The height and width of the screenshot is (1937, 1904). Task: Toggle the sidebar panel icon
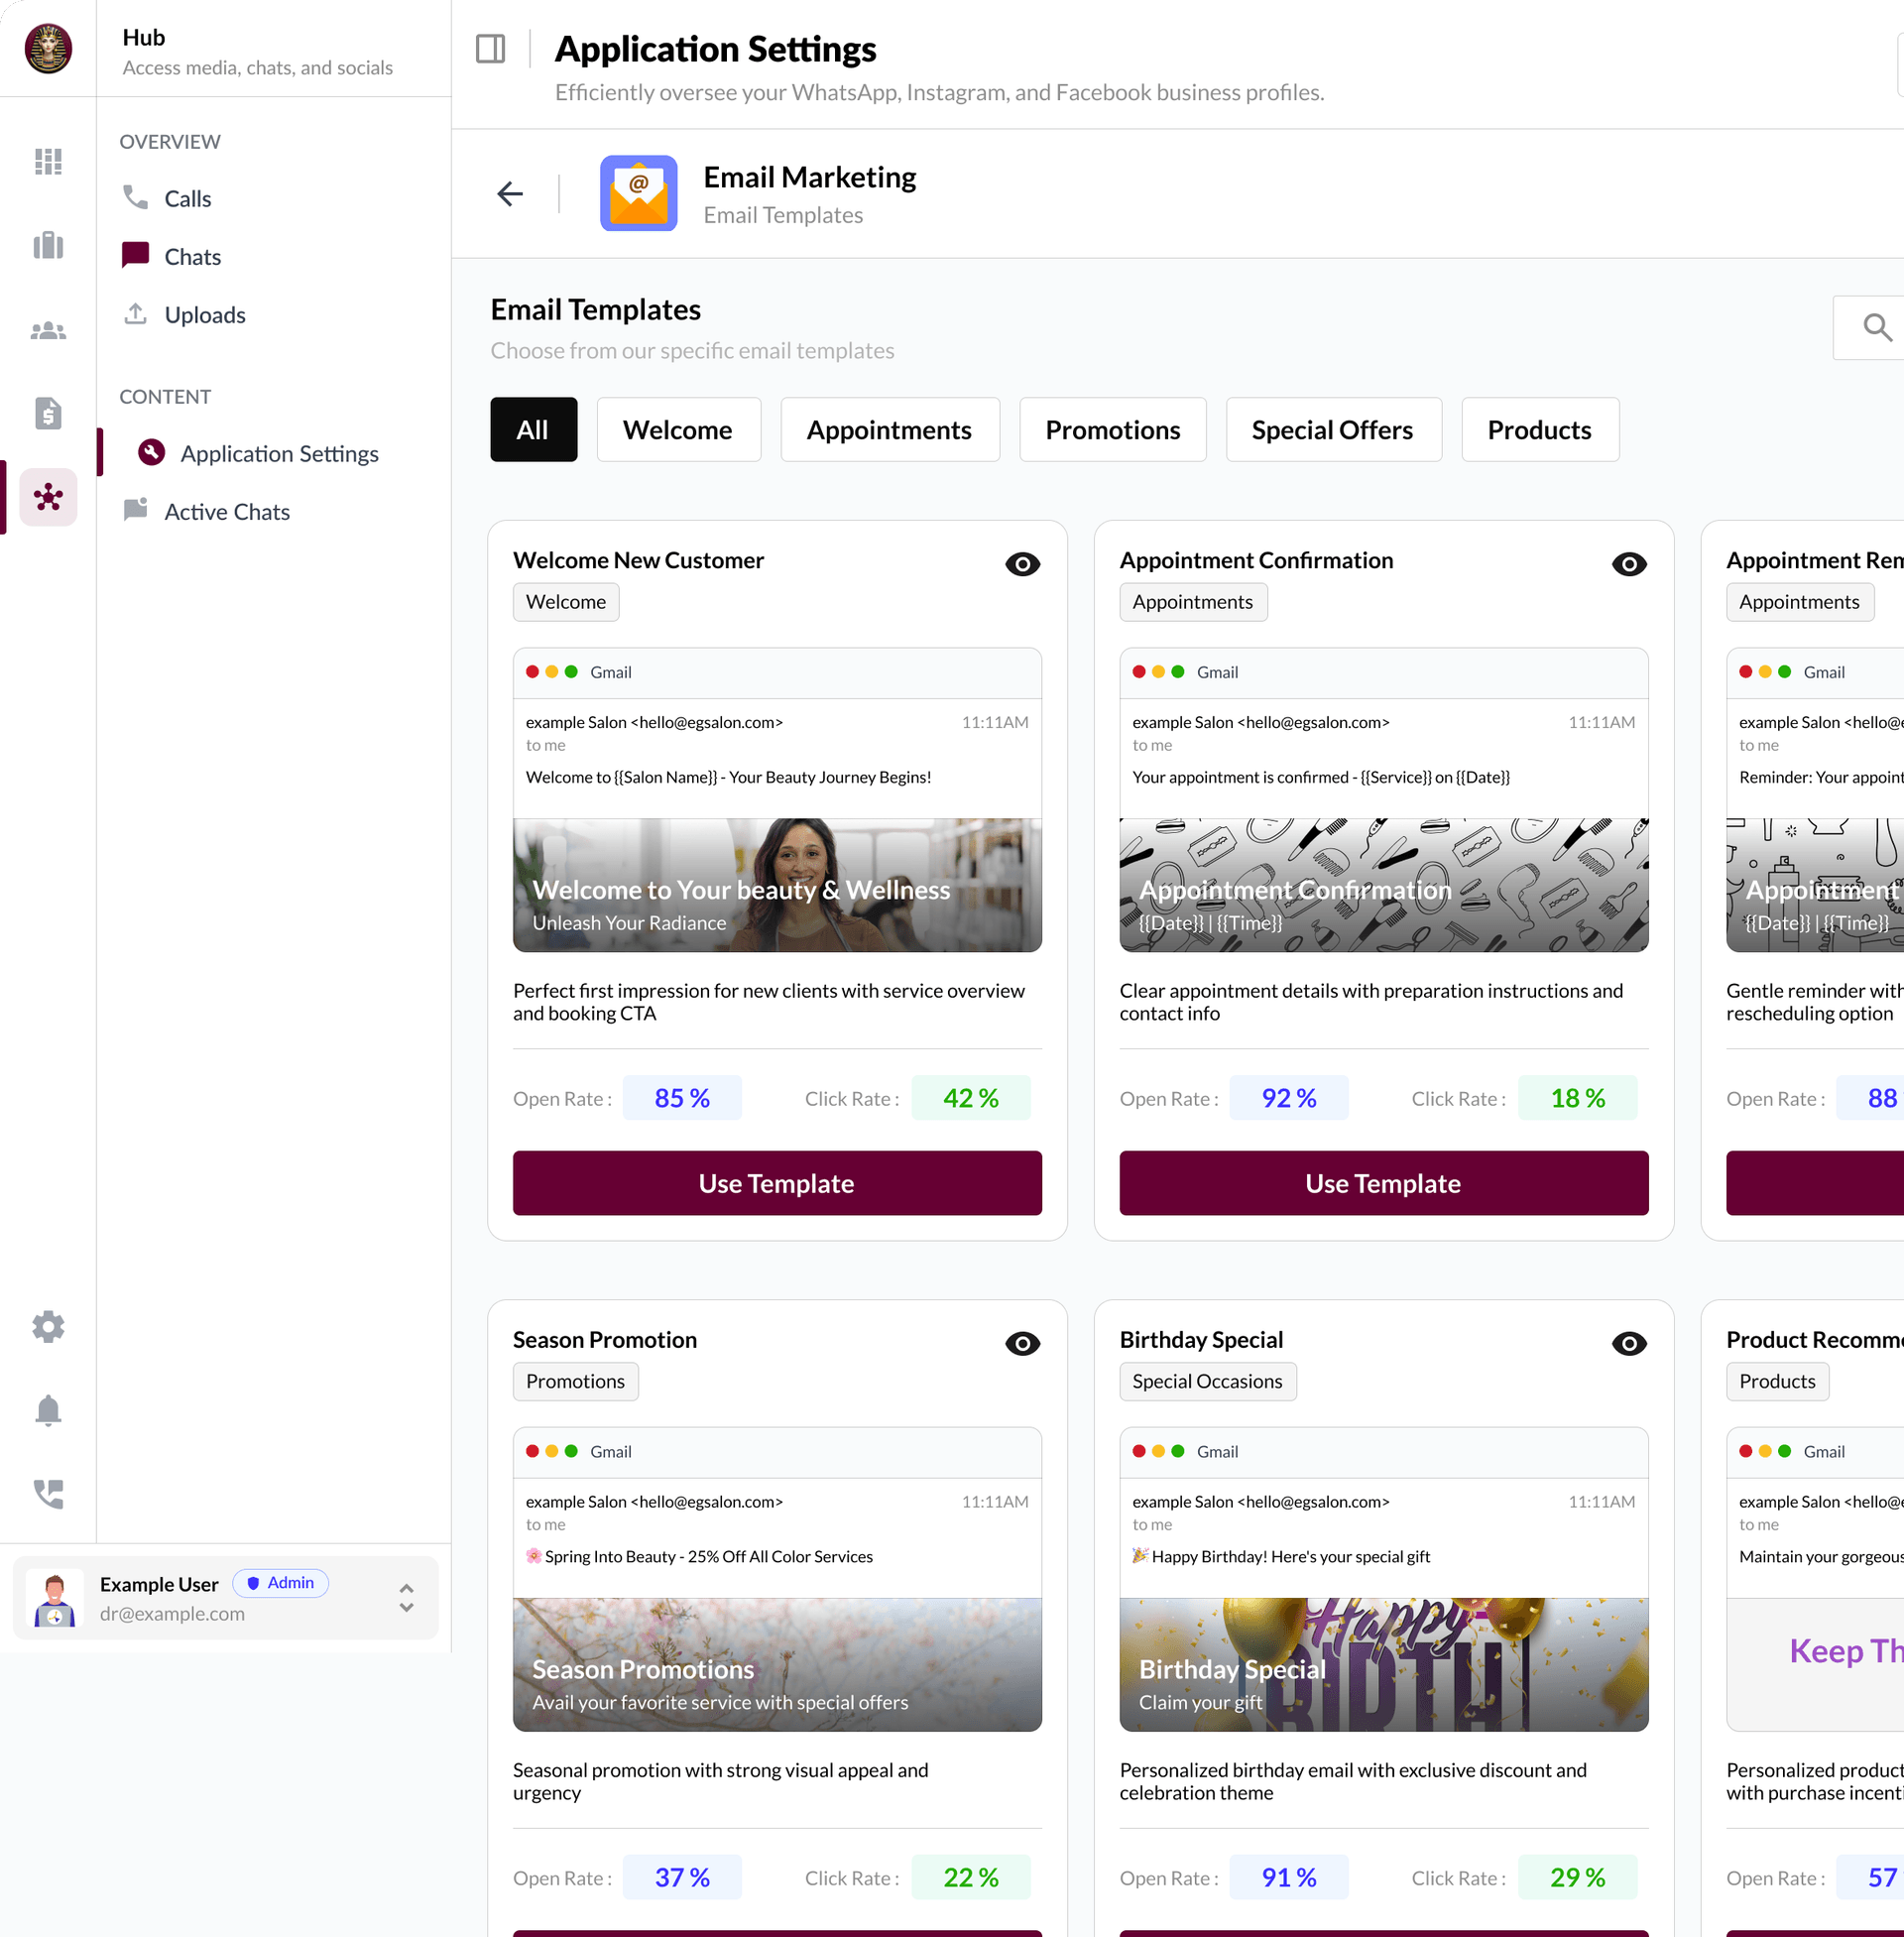(x=490, y=48)
